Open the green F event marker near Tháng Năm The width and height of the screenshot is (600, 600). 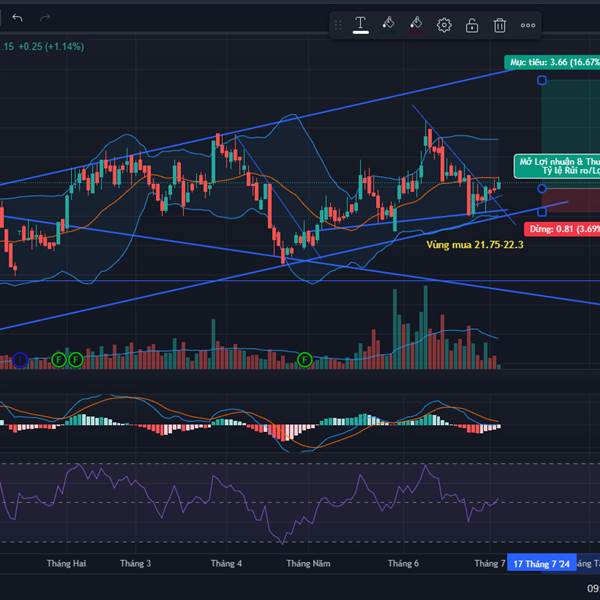point(305,360)
